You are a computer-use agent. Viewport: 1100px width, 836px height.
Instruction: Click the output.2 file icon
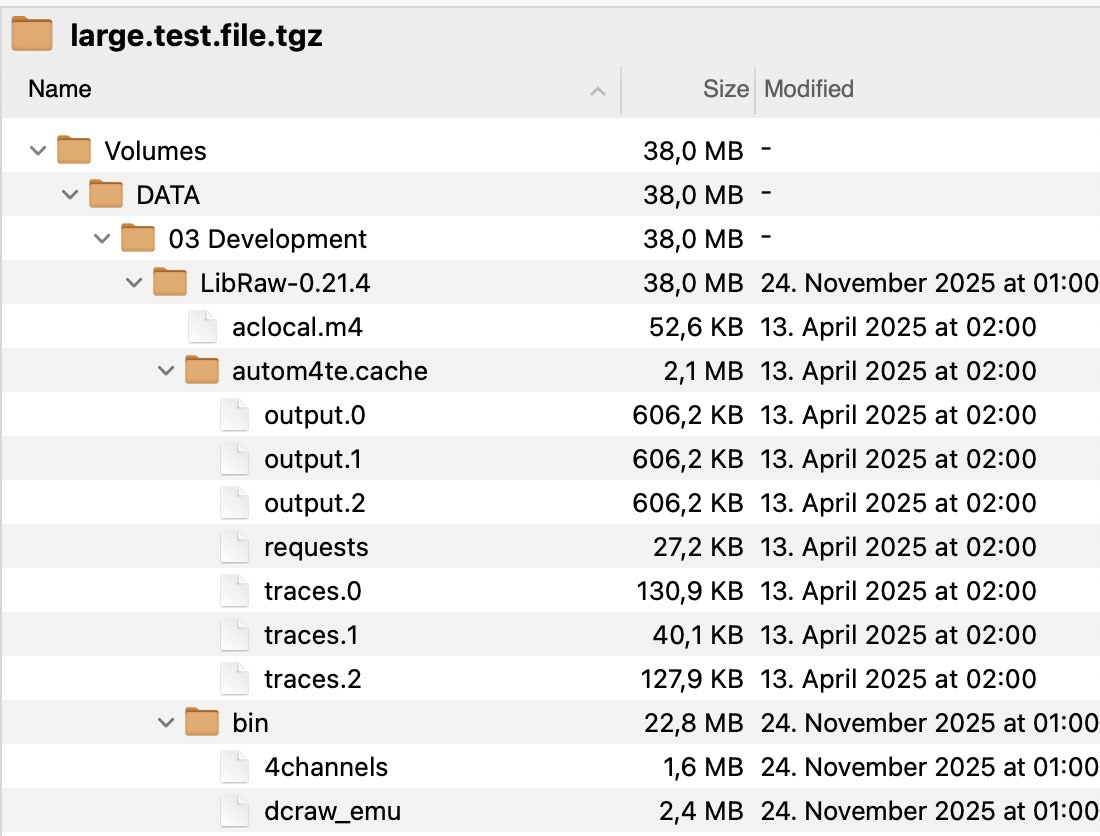[234, 503]
